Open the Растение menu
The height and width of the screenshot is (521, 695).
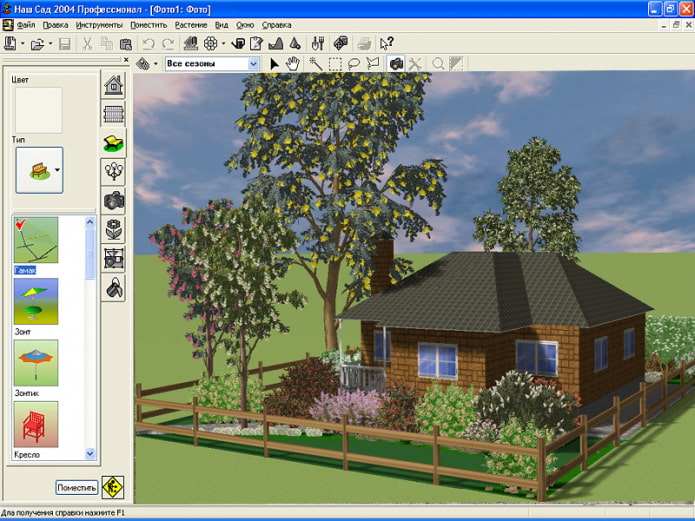[191, 25]
